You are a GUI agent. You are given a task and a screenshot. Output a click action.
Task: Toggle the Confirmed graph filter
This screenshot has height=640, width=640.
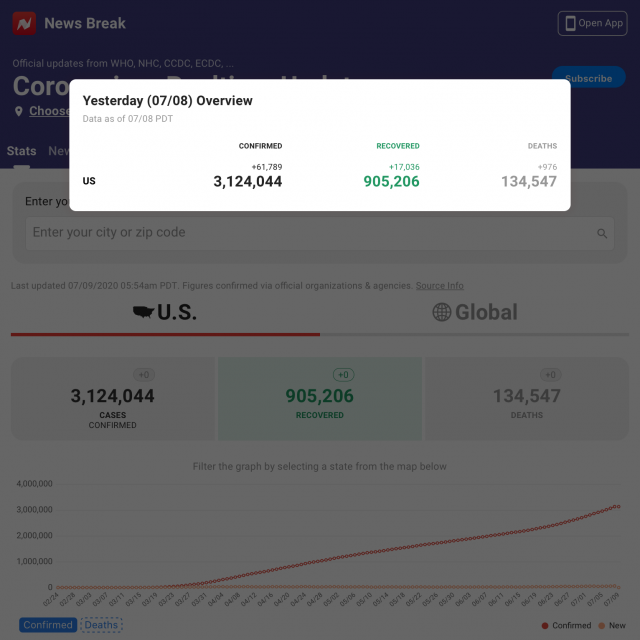tap(48, 625)
